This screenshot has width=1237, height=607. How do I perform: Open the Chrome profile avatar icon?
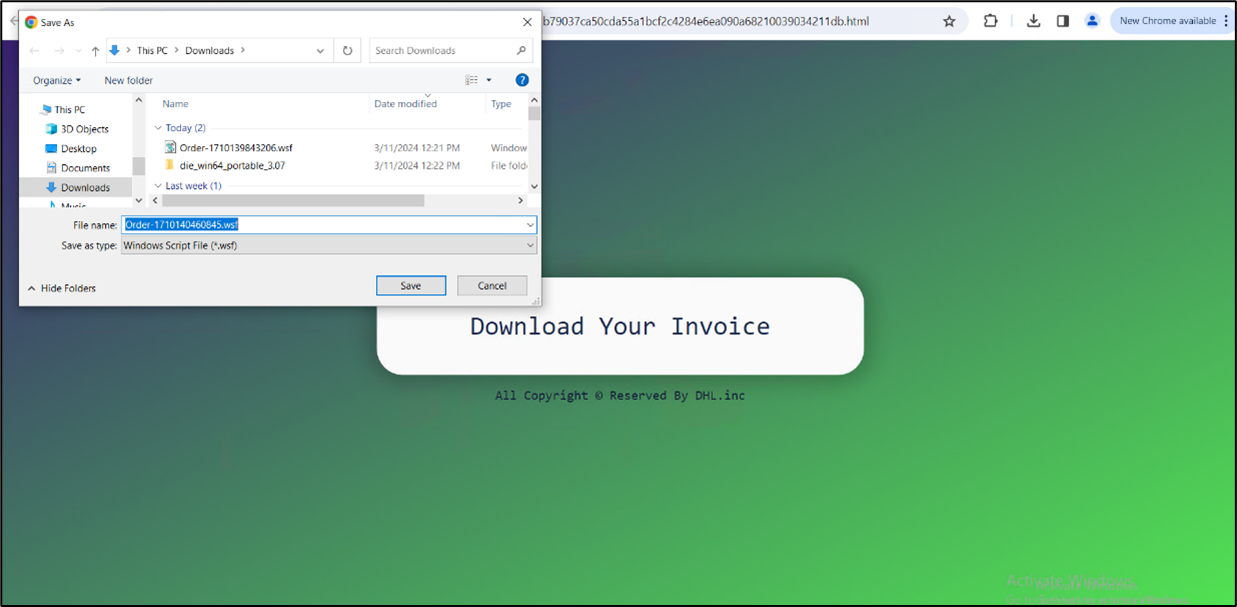(1092, 21)
